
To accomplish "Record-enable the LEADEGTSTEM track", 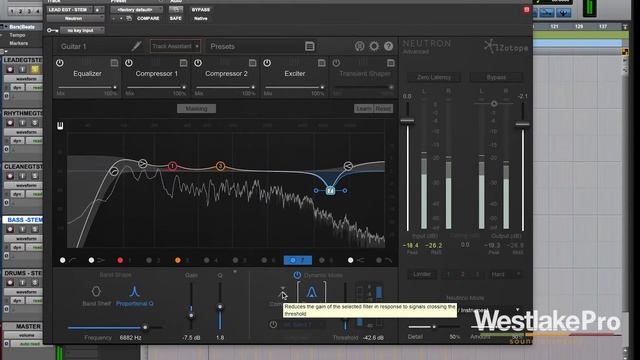I will coord(10,69).
